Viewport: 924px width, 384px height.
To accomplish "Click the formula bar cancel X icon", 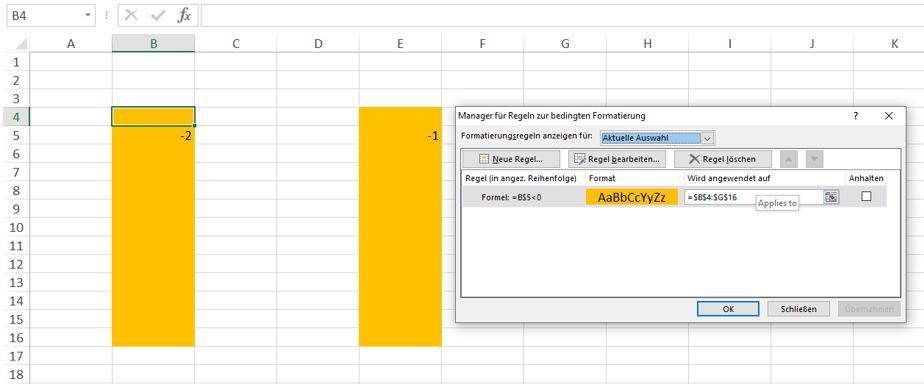I will coord(131,15).
